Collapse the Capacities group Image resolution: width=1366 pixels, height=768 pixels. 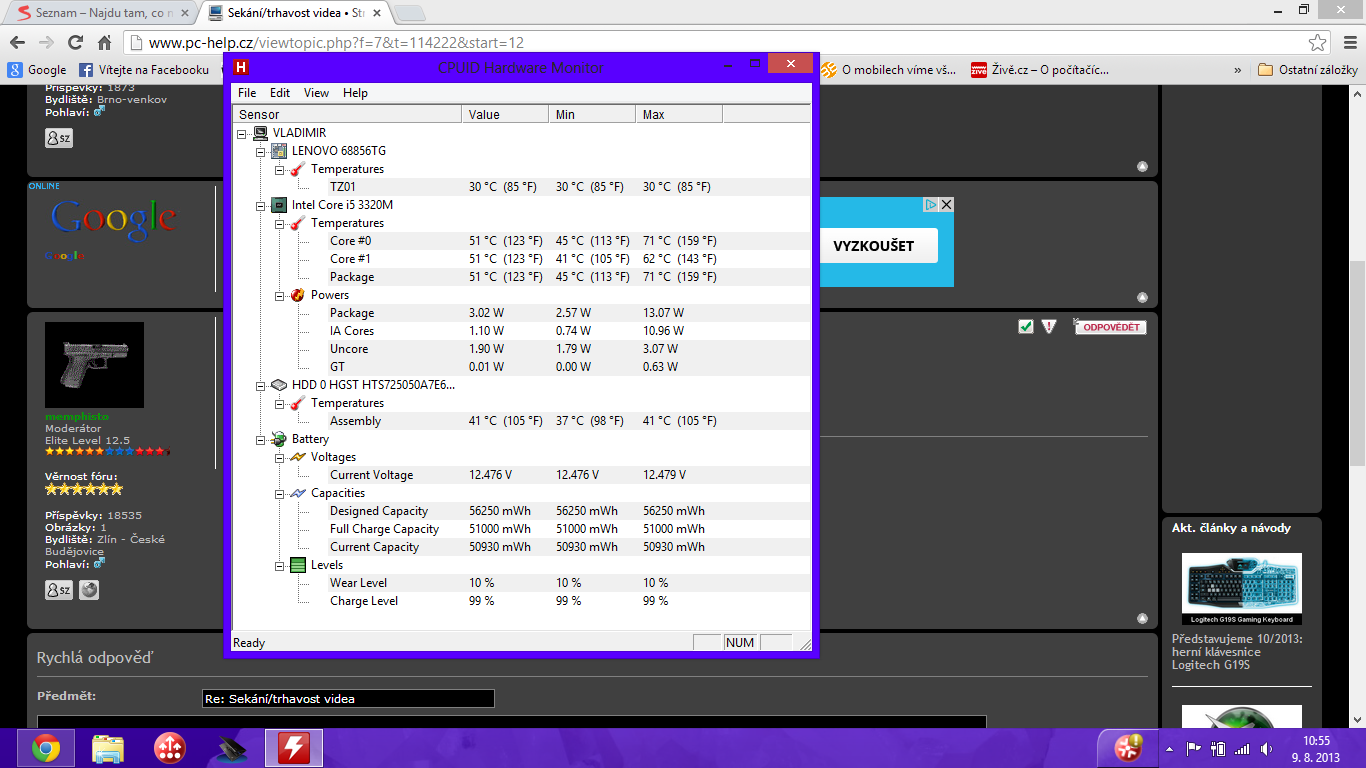coord(280,493)
